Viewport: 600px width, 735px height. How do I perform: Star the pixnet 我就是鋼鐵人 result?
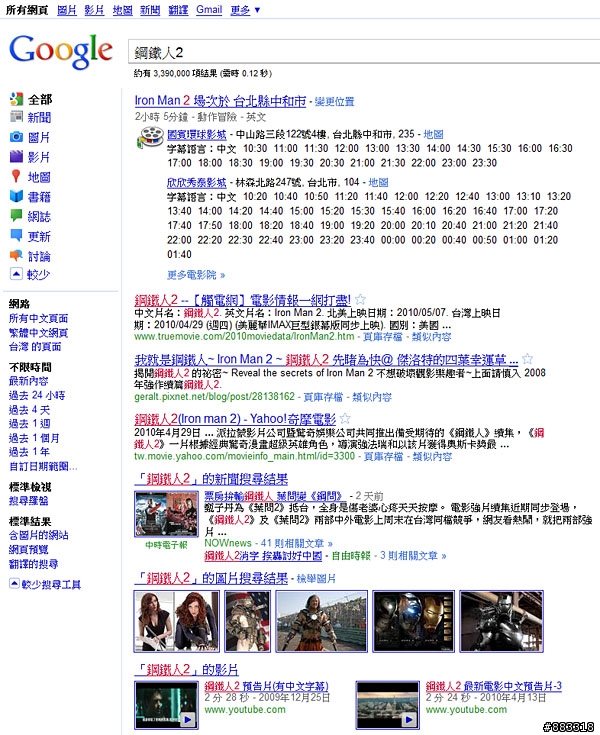click(527, 359)
